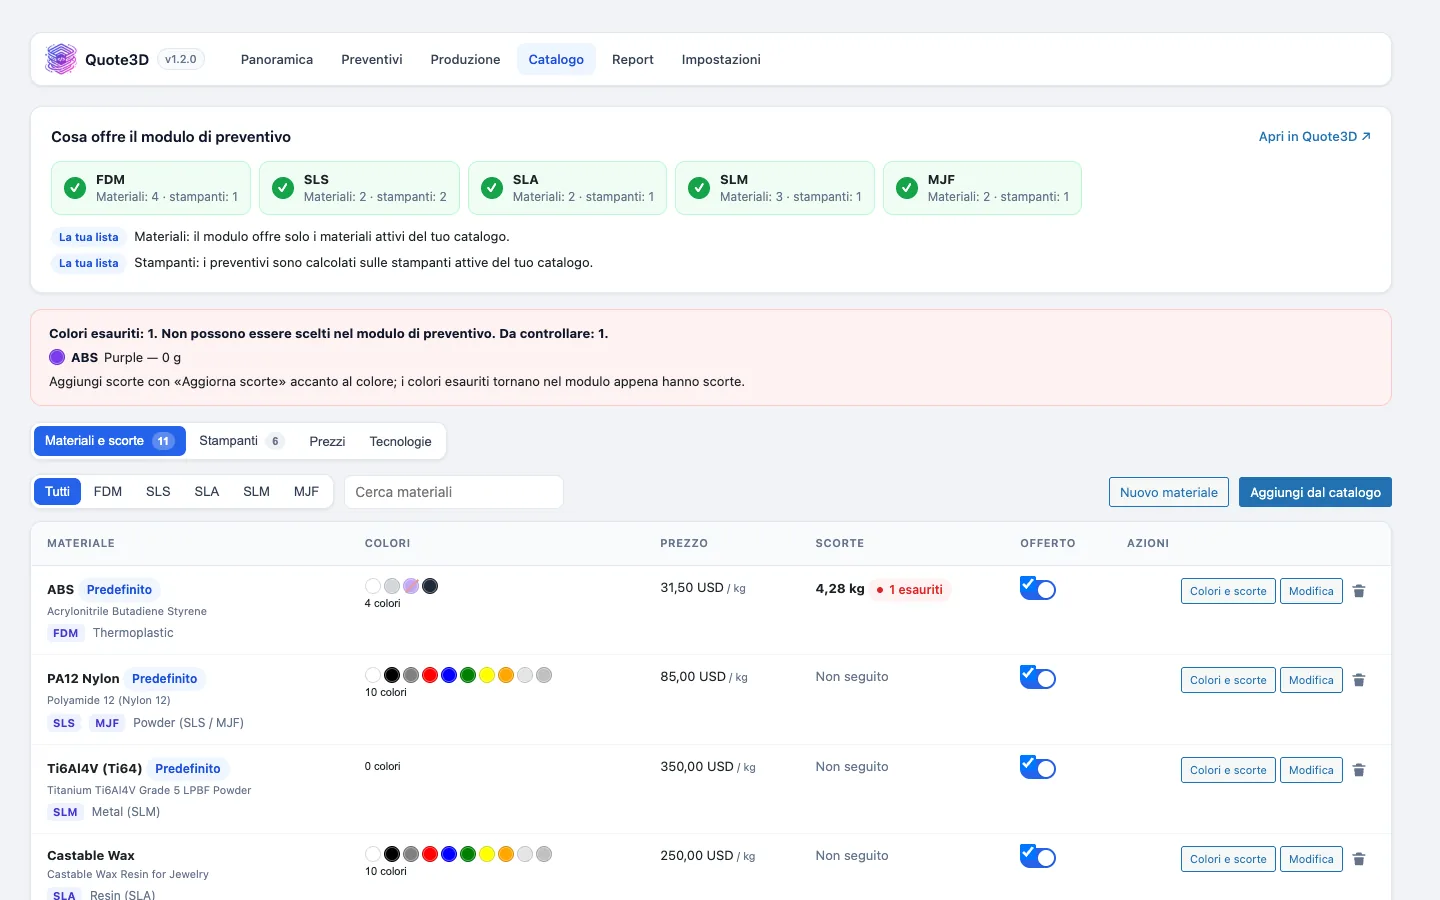The width and height of the screenshot is (1440, 900).
Task: Select the Materiali e scorte tab
Action: [x=110, y=441]
